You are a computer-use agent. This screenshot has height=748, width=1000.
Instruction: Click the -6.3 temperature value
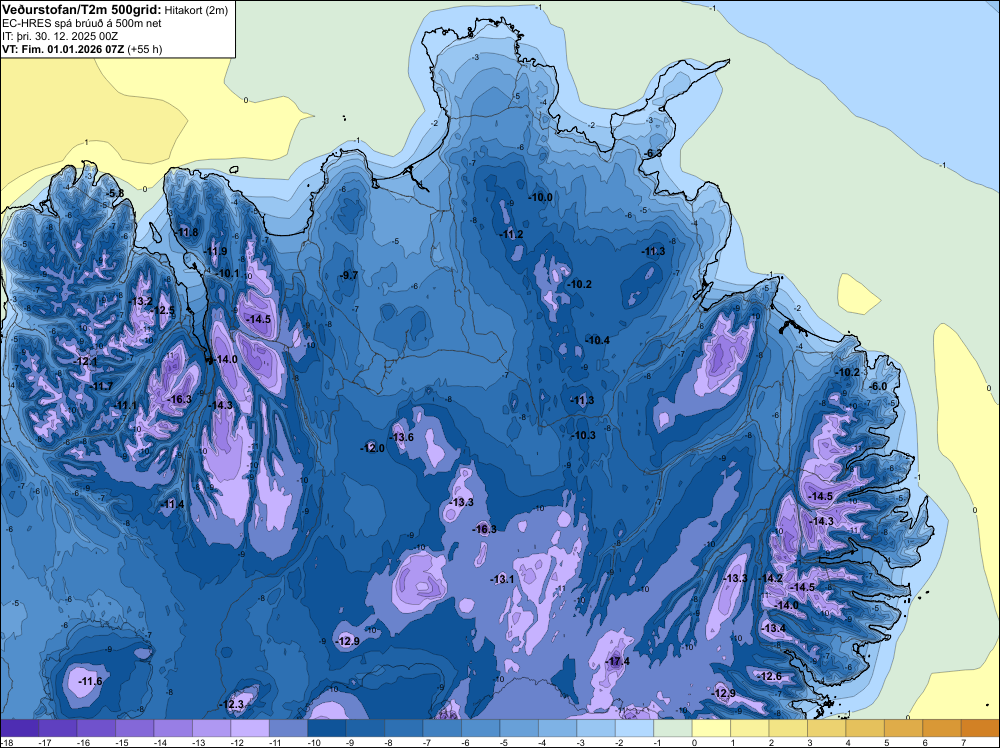pos(652,154)
